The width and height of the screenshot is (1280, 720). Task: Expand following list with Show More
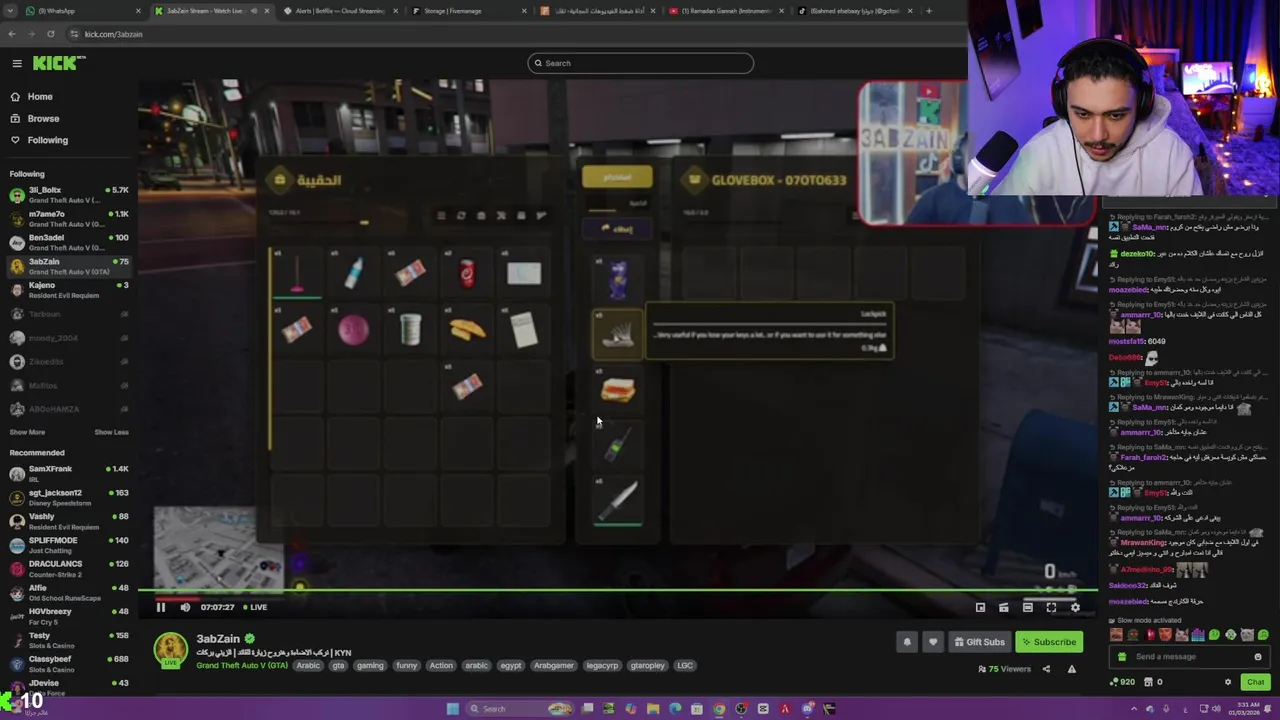pos(27,432)
